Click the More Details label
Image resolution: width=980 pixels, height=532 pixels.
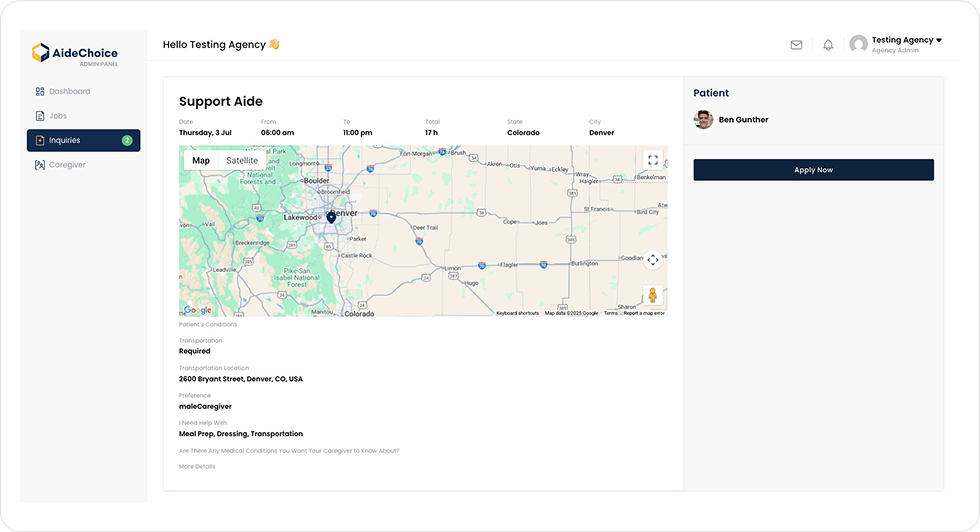point(197,466)
